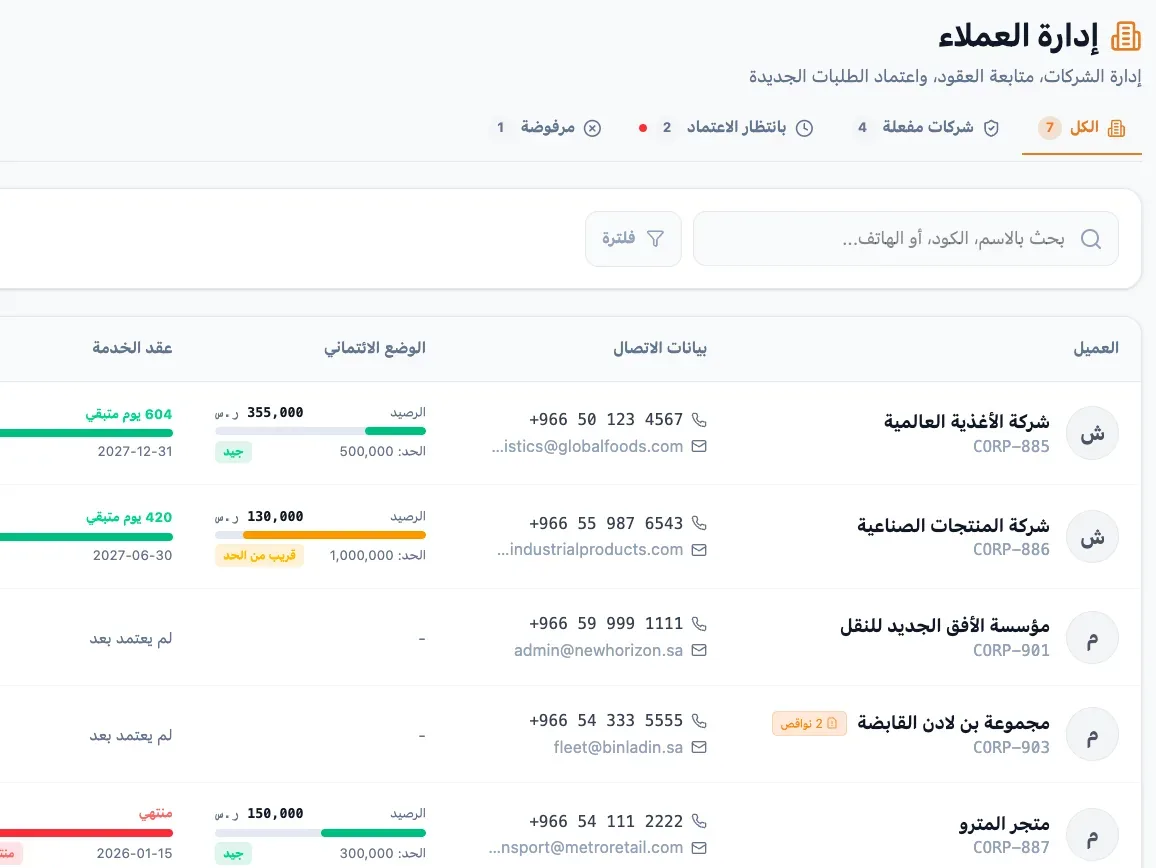Click the phone icon for +966 50 123 4567

click(699, 420)
